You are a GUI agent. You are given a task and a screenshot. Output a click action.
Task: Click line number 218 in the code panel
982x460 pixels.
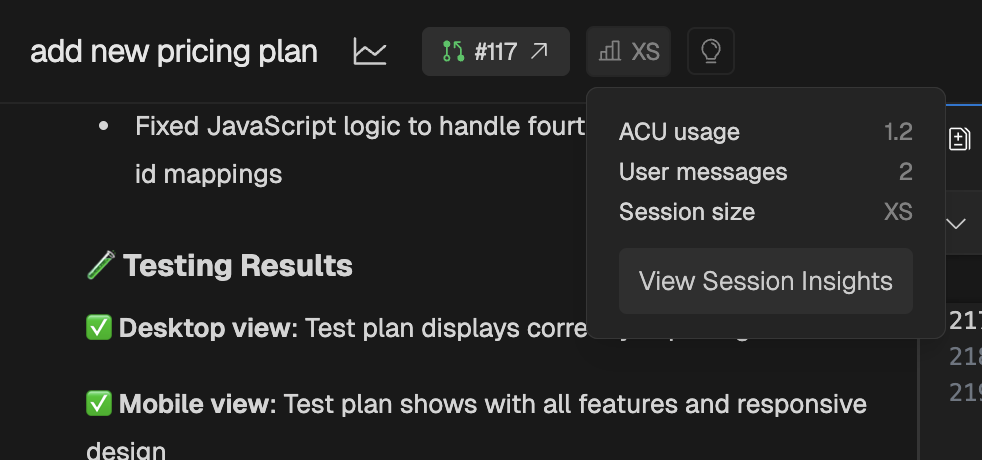pyautogui.click(x=966, y=357)
